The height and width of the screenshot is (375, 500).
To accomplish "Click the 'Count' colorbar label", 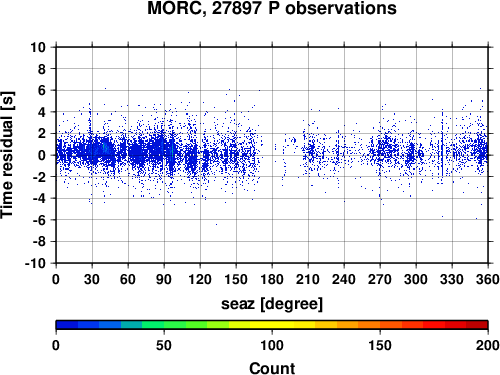I will click(x=272, y=368).
